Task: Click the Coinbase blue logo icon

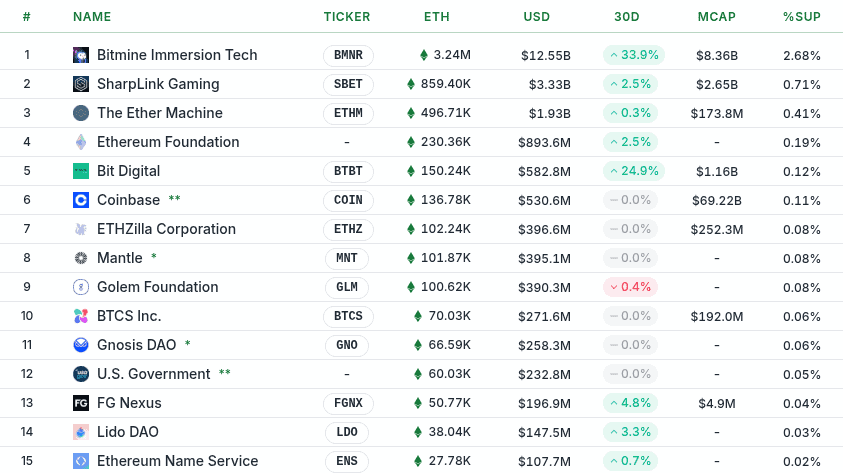Action: [x=81, y=200]
